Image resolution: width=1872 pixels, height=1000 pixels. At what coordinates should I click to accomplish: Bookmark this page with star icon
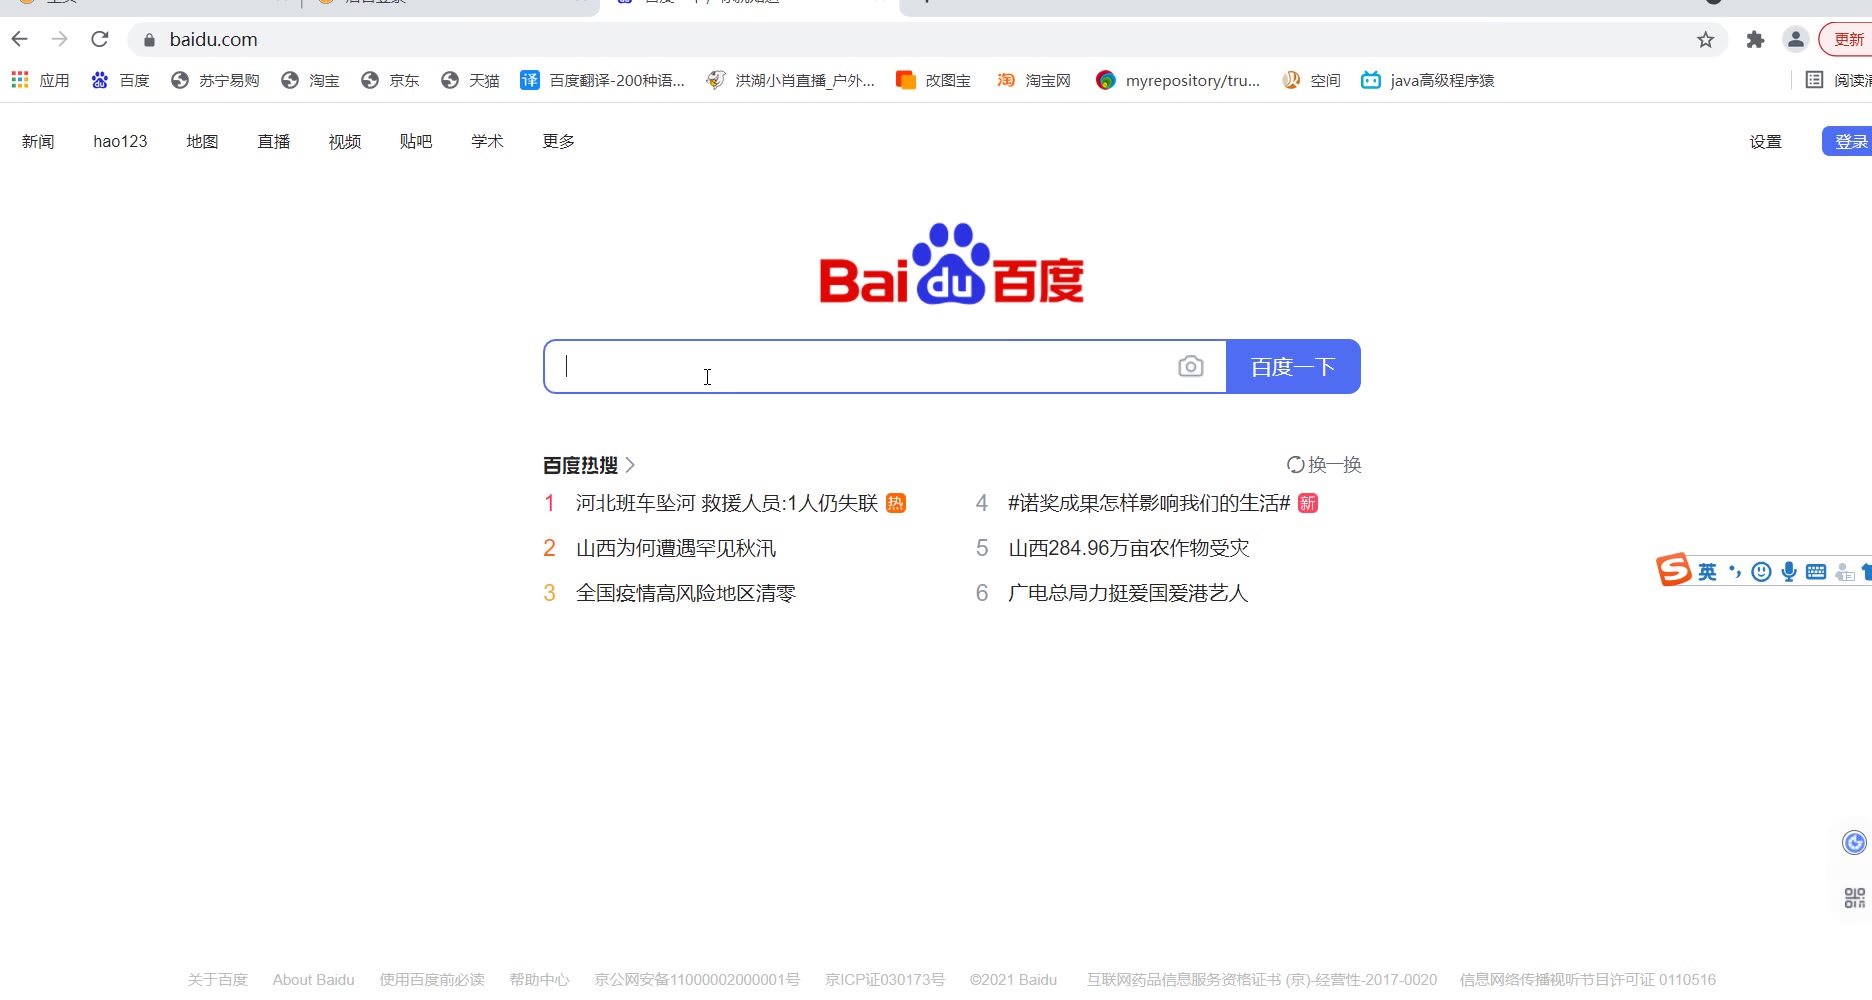[1706, 40]
